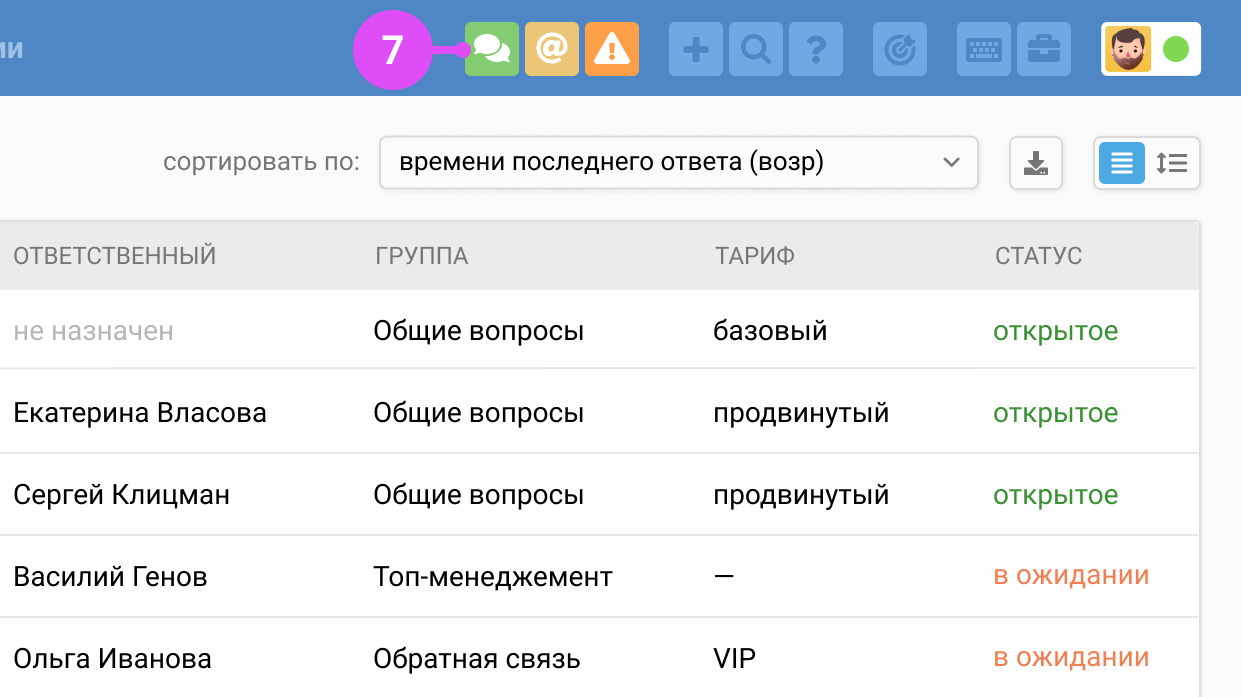Image resolution: width=1241 pixels, height=697 pixels.
Task: Click your profile avatar picture
Action: [1130, 47]
